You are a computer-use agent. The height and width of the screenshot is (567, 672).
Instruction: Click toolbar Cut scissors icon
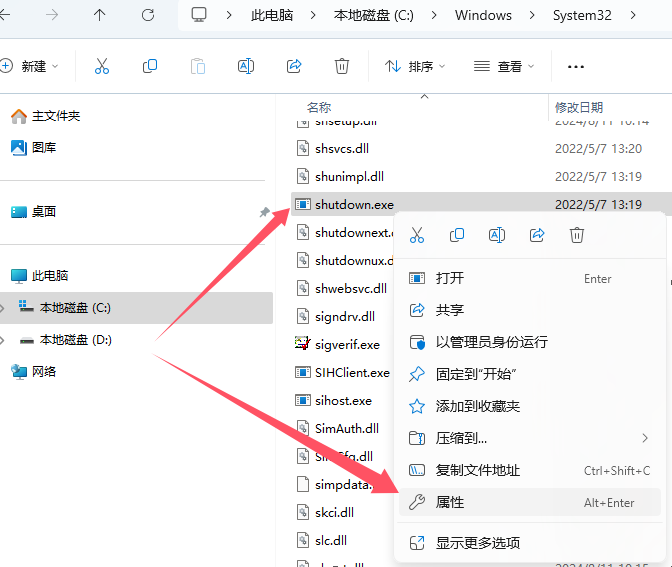[x=102, y=66]
